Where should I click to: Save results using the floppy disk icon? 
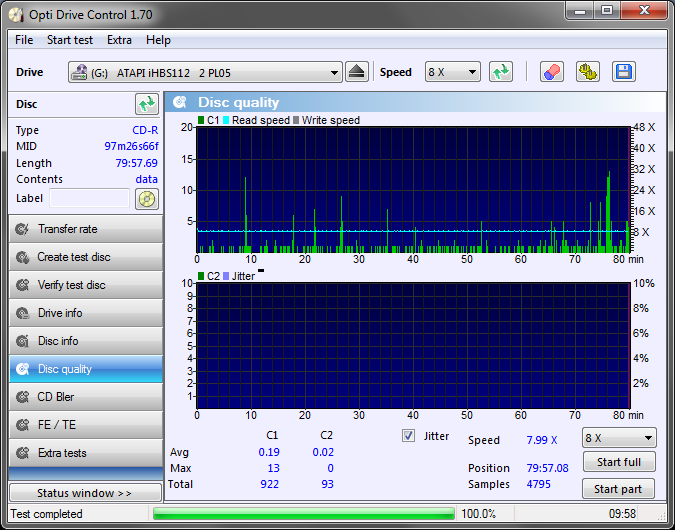[623, 72]
